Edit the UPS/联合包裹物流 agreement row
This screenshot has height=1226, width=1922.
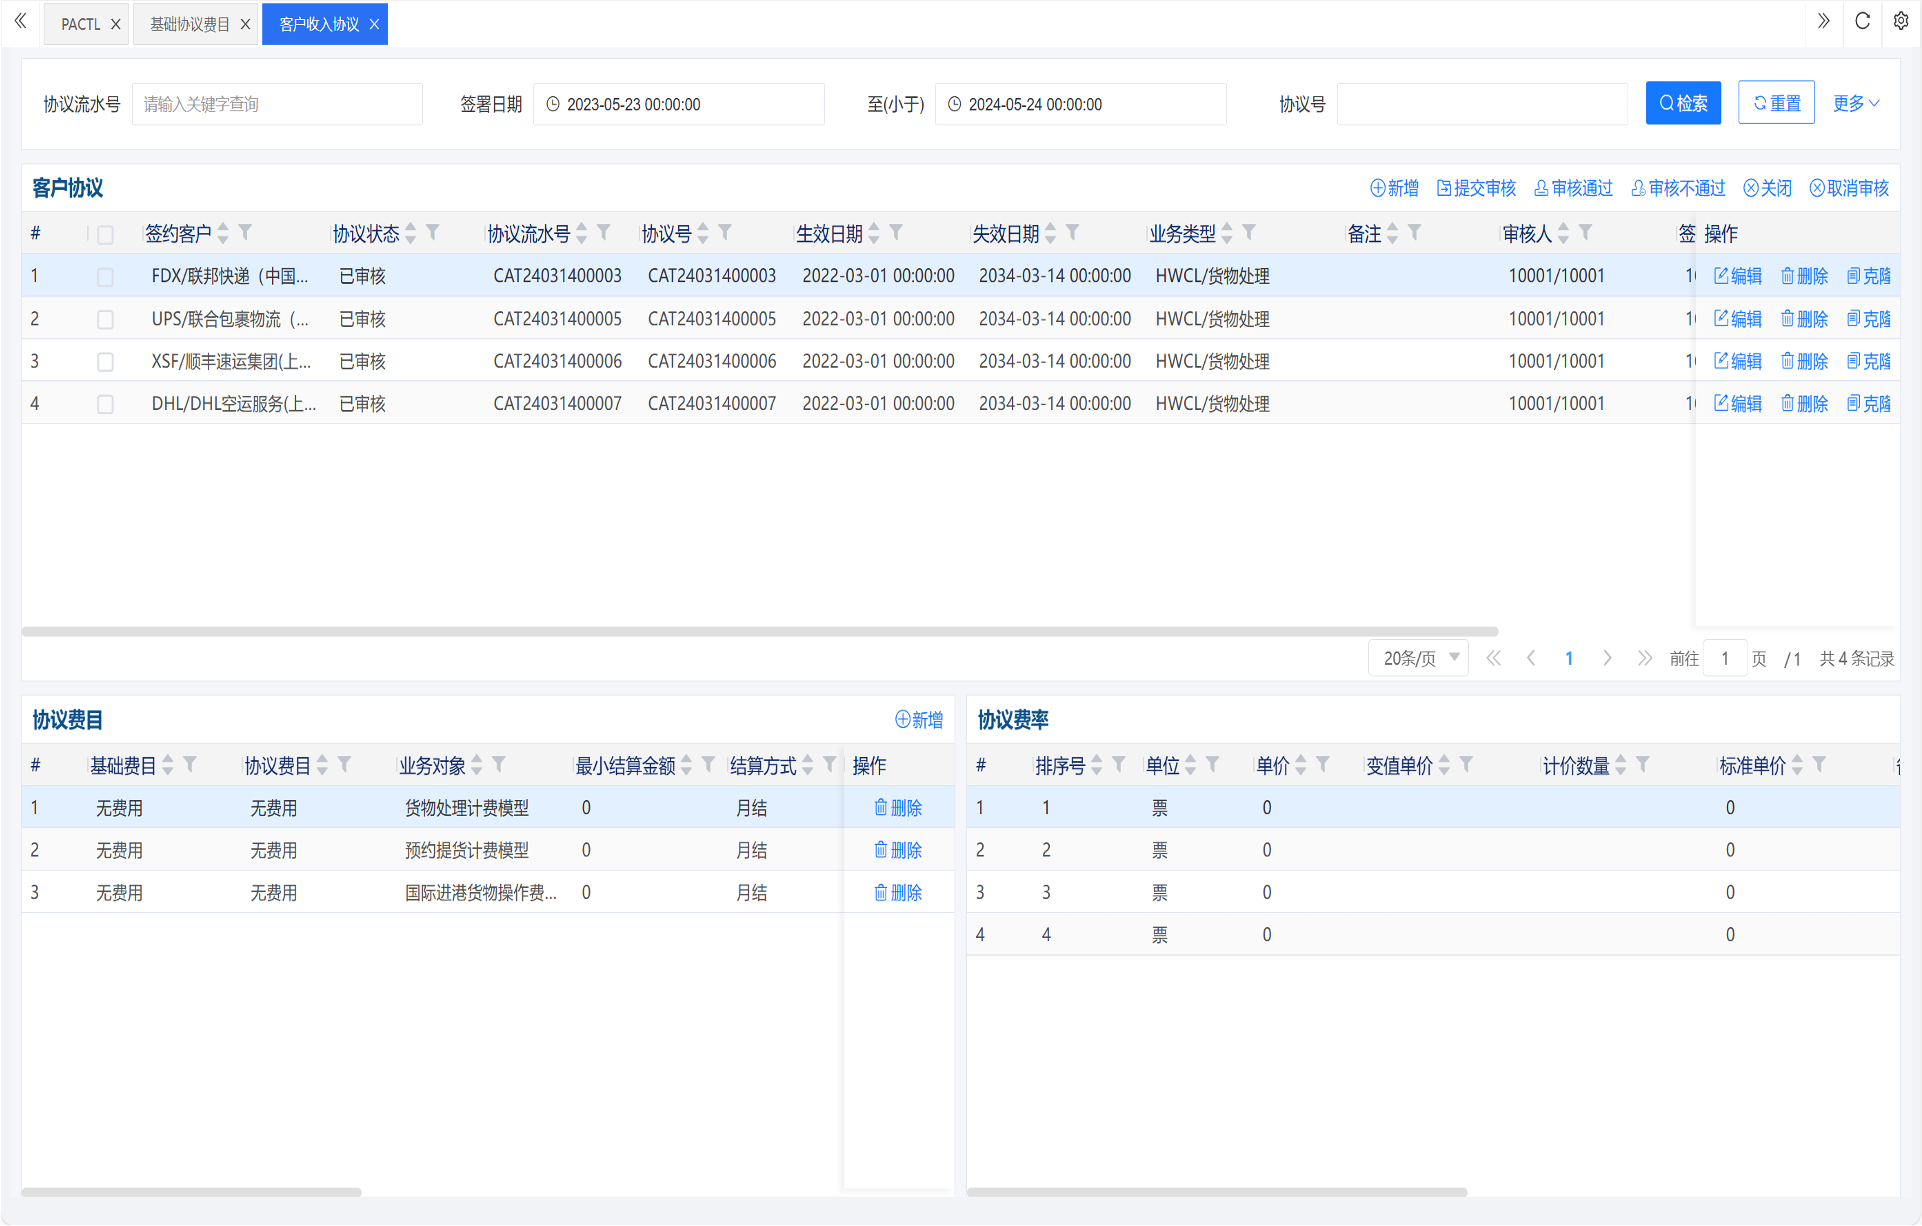pyautogui.click(x=1738, y=319)
